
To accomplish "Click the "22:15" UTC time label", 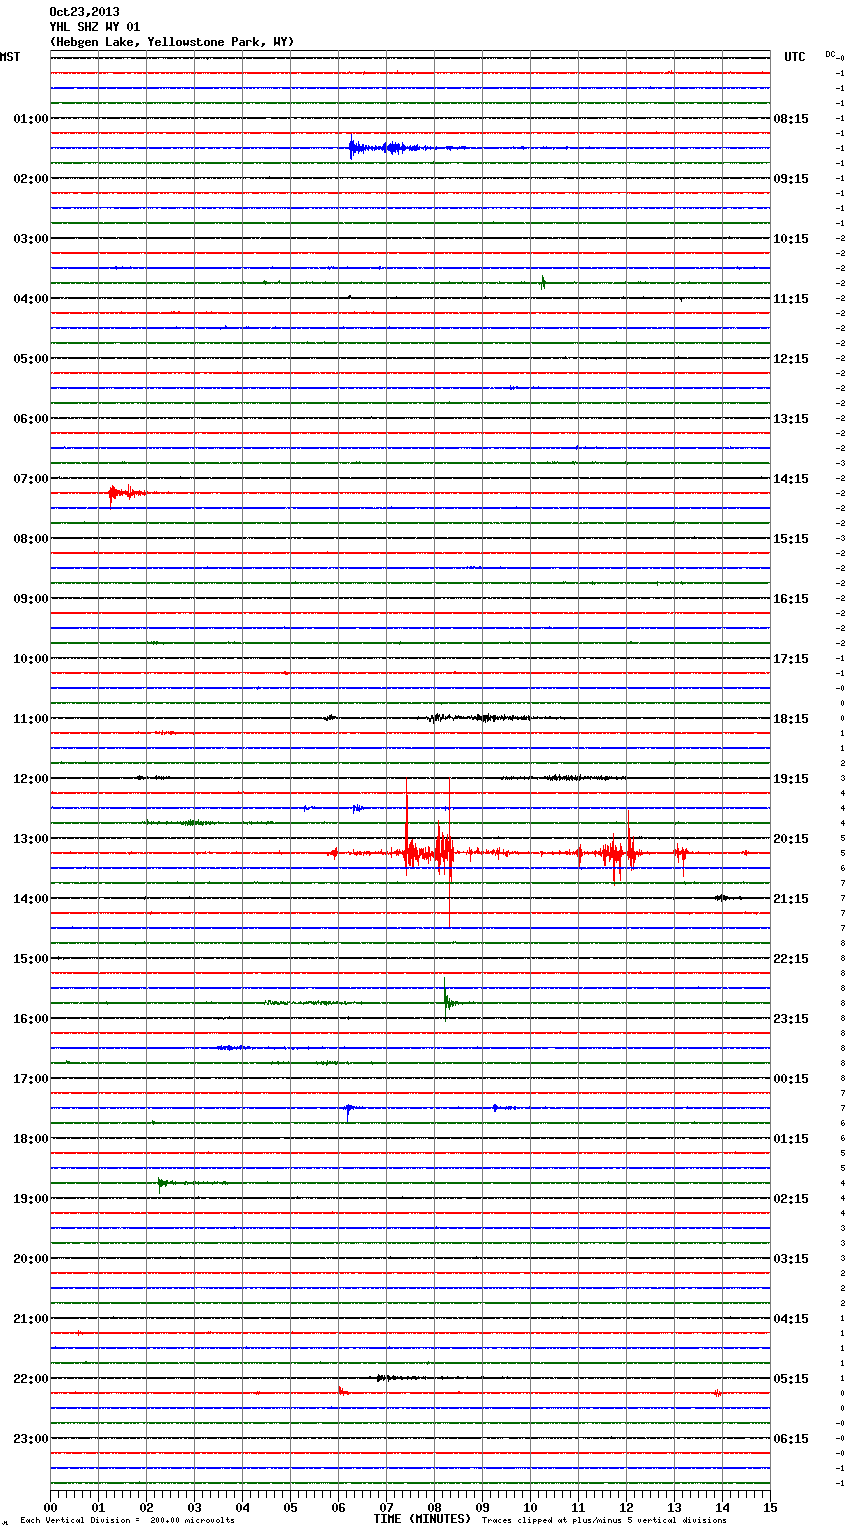I will click(x=791, y=959).
